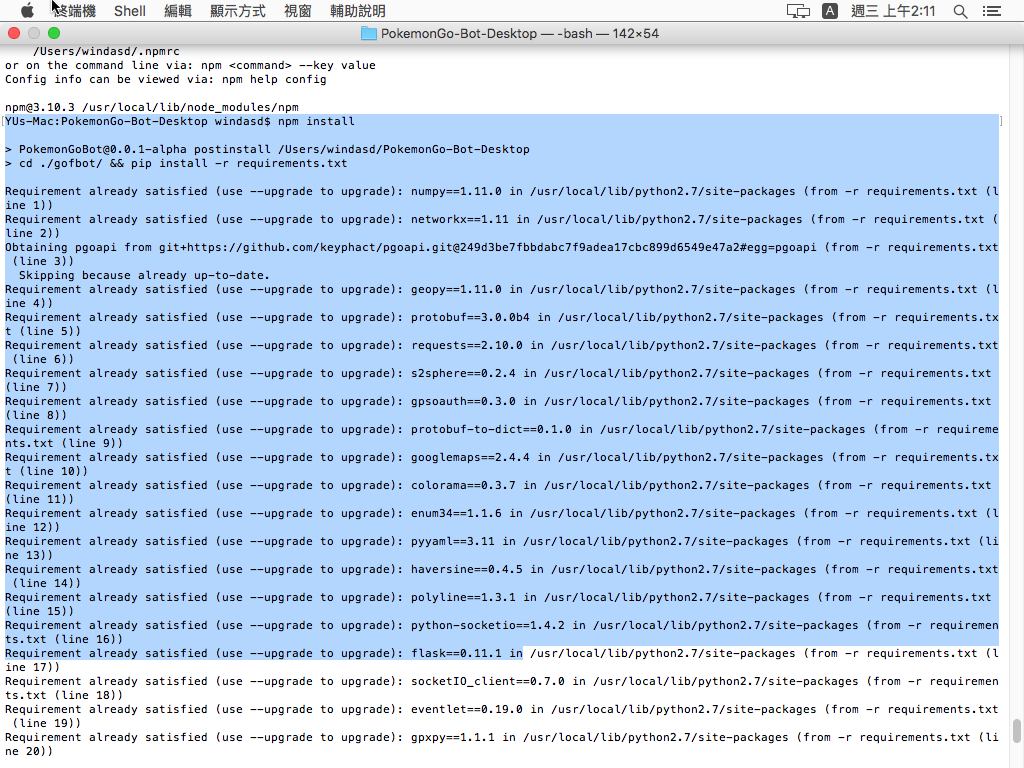Zoom the terminal window with green button
1024x768 pixels.
pos(54,33)
